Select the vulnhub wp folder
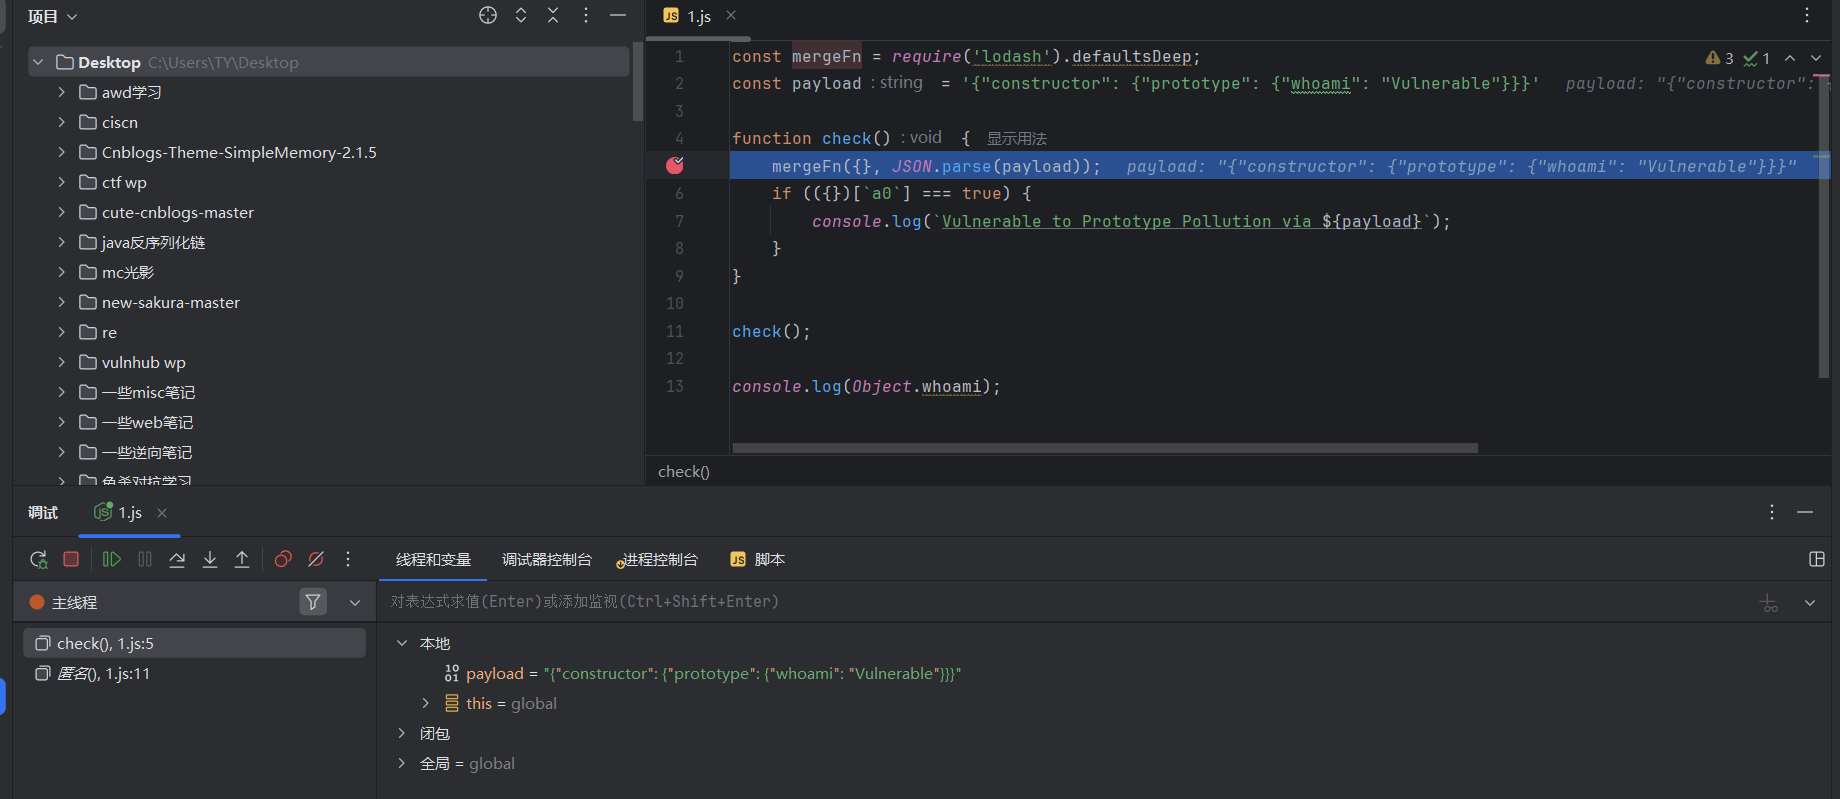Screen dimensions: 1840x799 (143, 362)
